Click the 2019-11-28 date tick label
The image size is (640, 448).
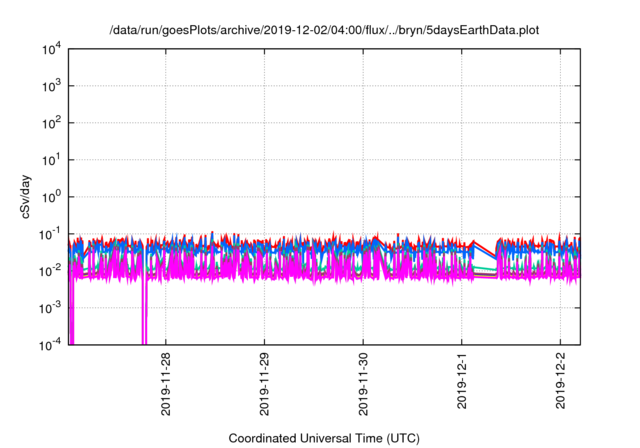pos(166,384)
